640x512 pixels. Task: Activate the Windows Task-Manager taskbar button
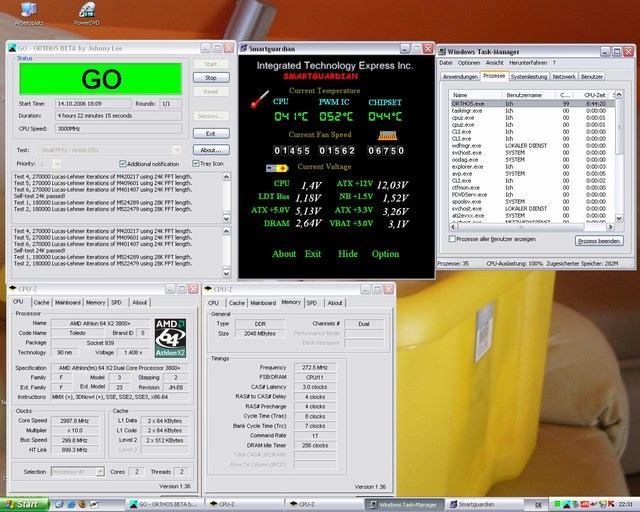click(x=404, y=505)
